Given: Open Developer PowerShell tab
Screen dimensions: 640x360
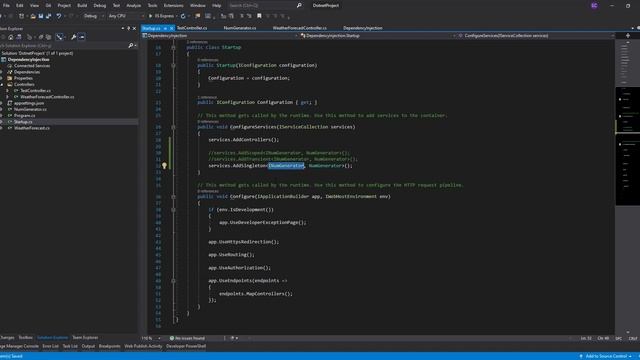Looking at the screenshot, I should [x=186, y=346].
